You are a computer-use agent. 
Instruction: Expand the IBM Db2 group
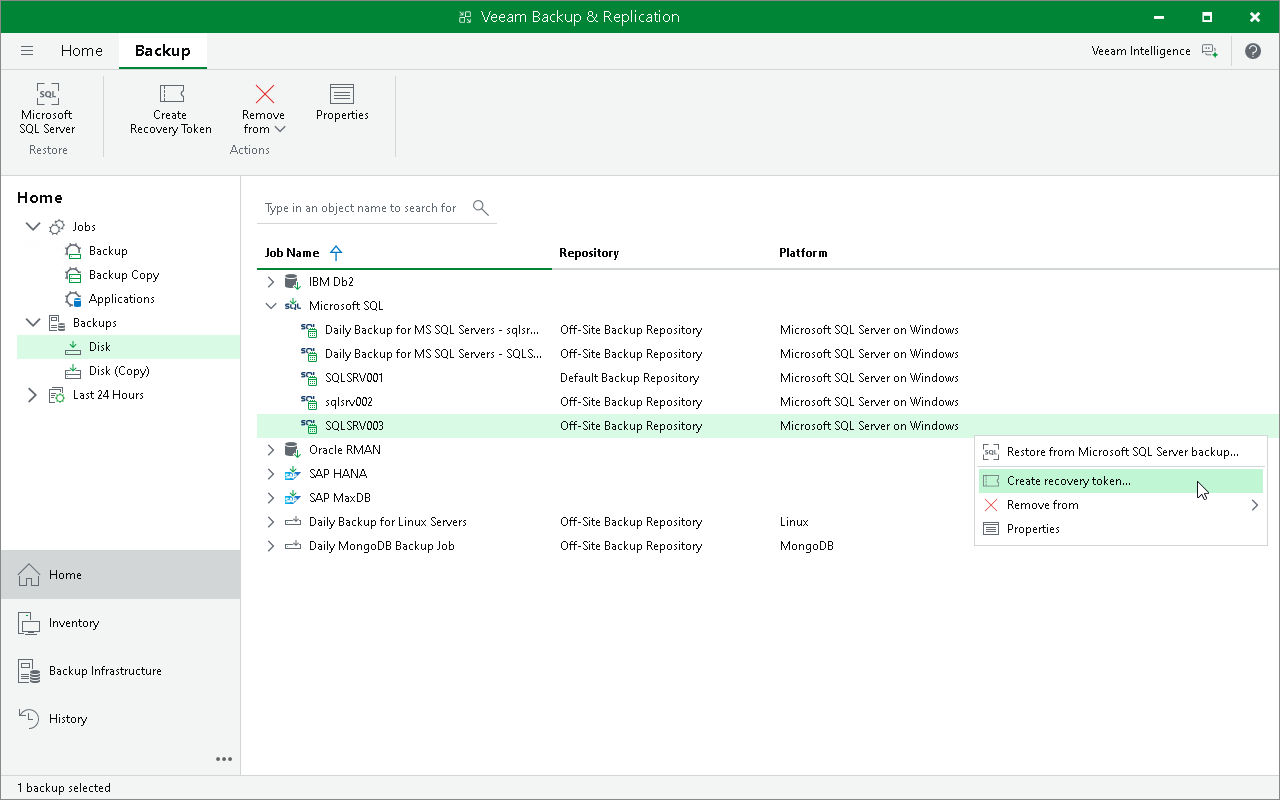270,282
